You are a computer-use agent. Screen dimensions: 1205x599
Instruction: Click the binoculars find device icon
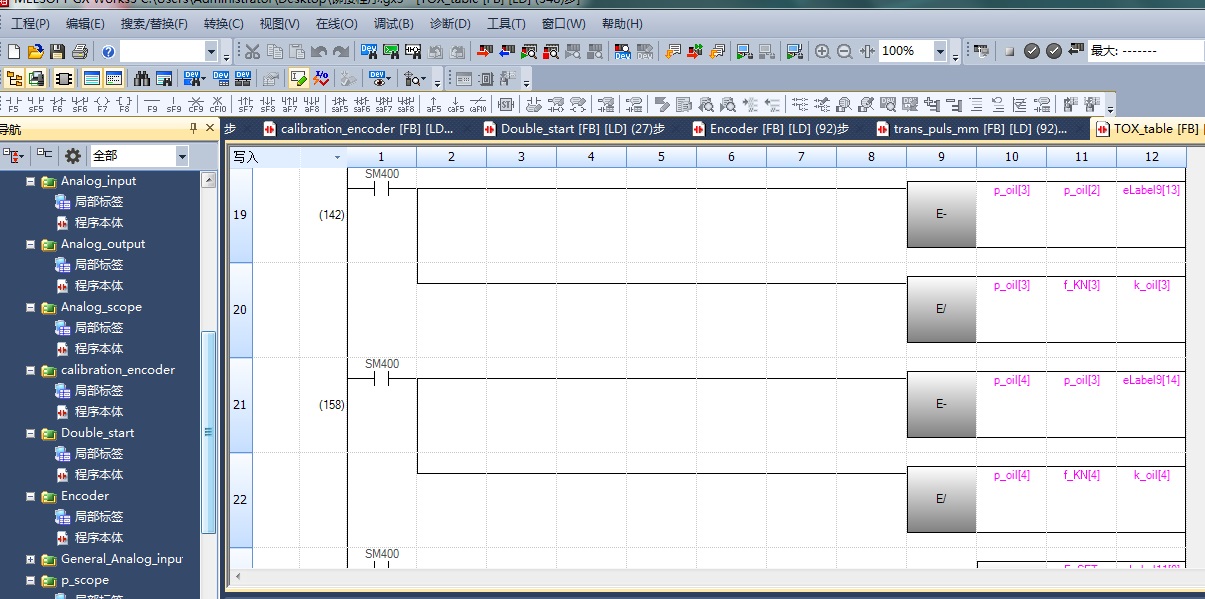(x=141, y=78)
